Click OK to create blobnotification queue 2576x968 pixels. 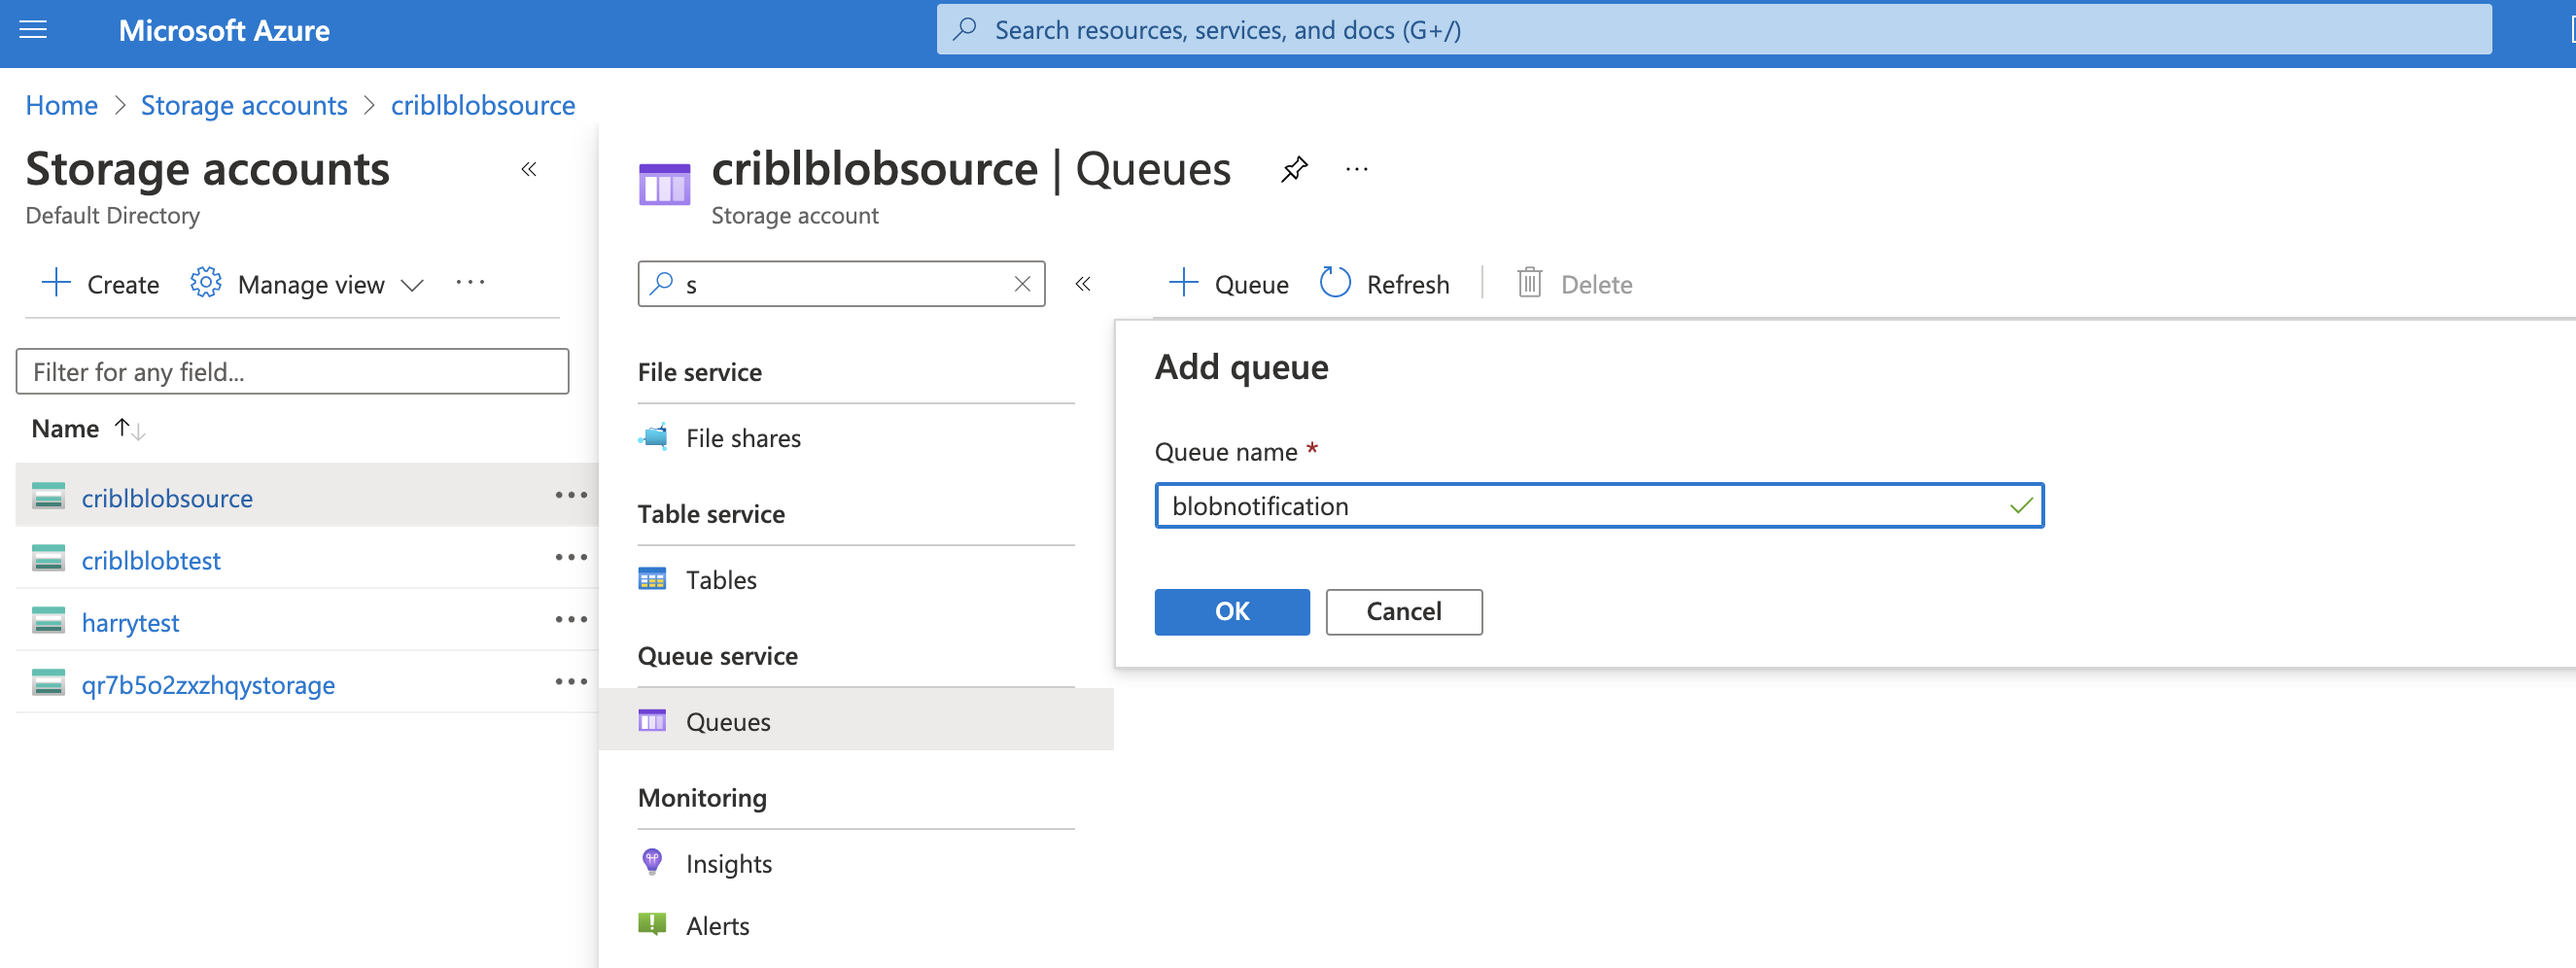[x=1231, y=611]
